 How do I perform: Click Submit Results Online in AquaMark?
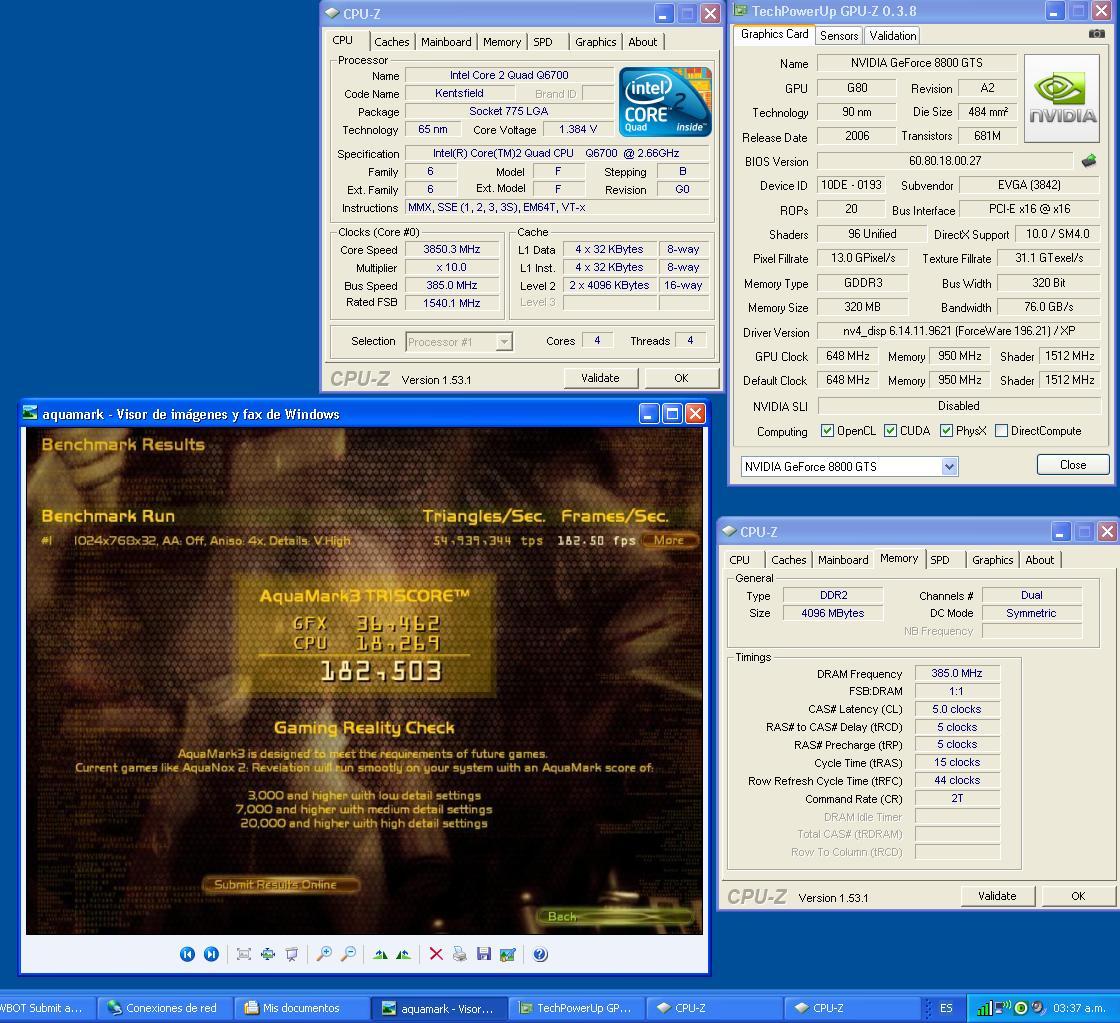(x=280, y=884)
